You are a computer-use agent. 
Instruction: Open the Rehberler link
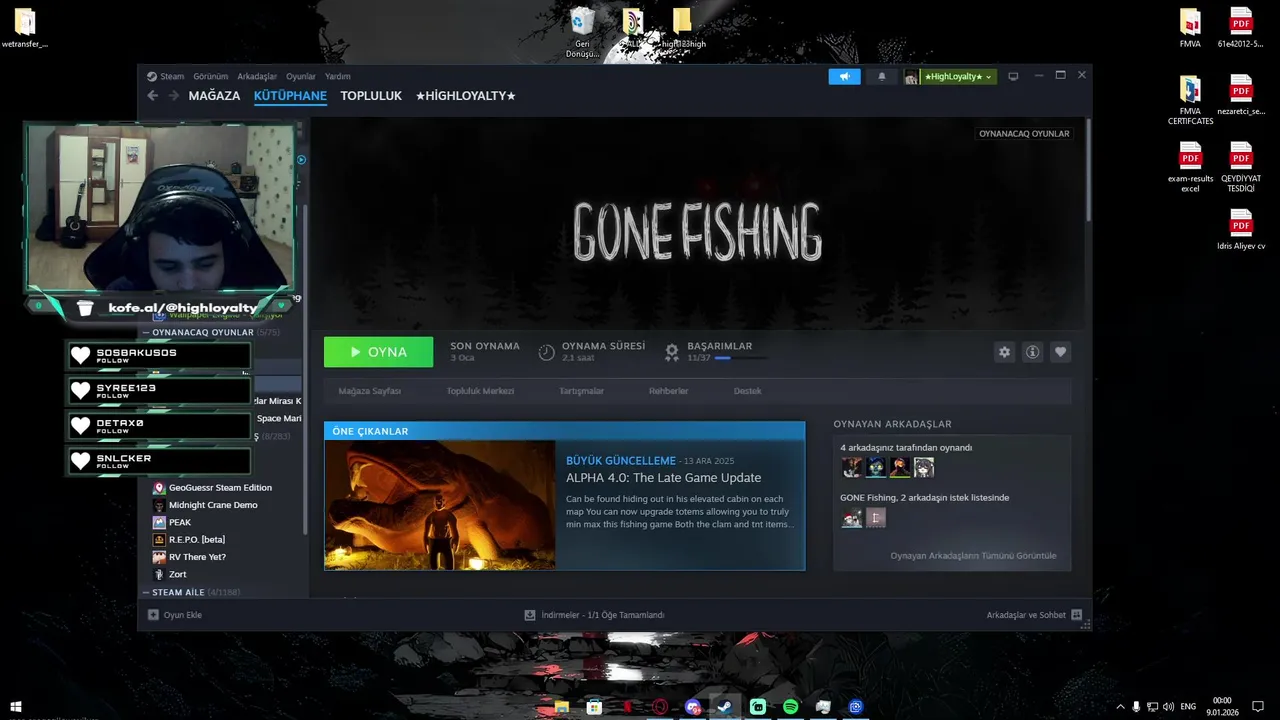[668, 391]
